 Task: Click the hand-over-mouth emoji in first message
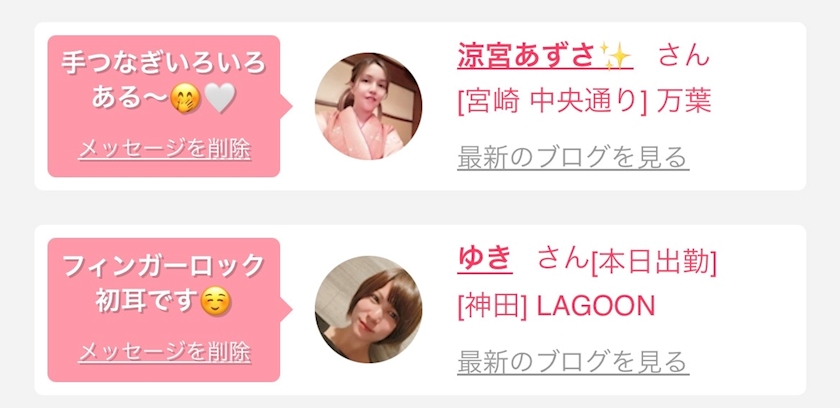coord(185,99)
